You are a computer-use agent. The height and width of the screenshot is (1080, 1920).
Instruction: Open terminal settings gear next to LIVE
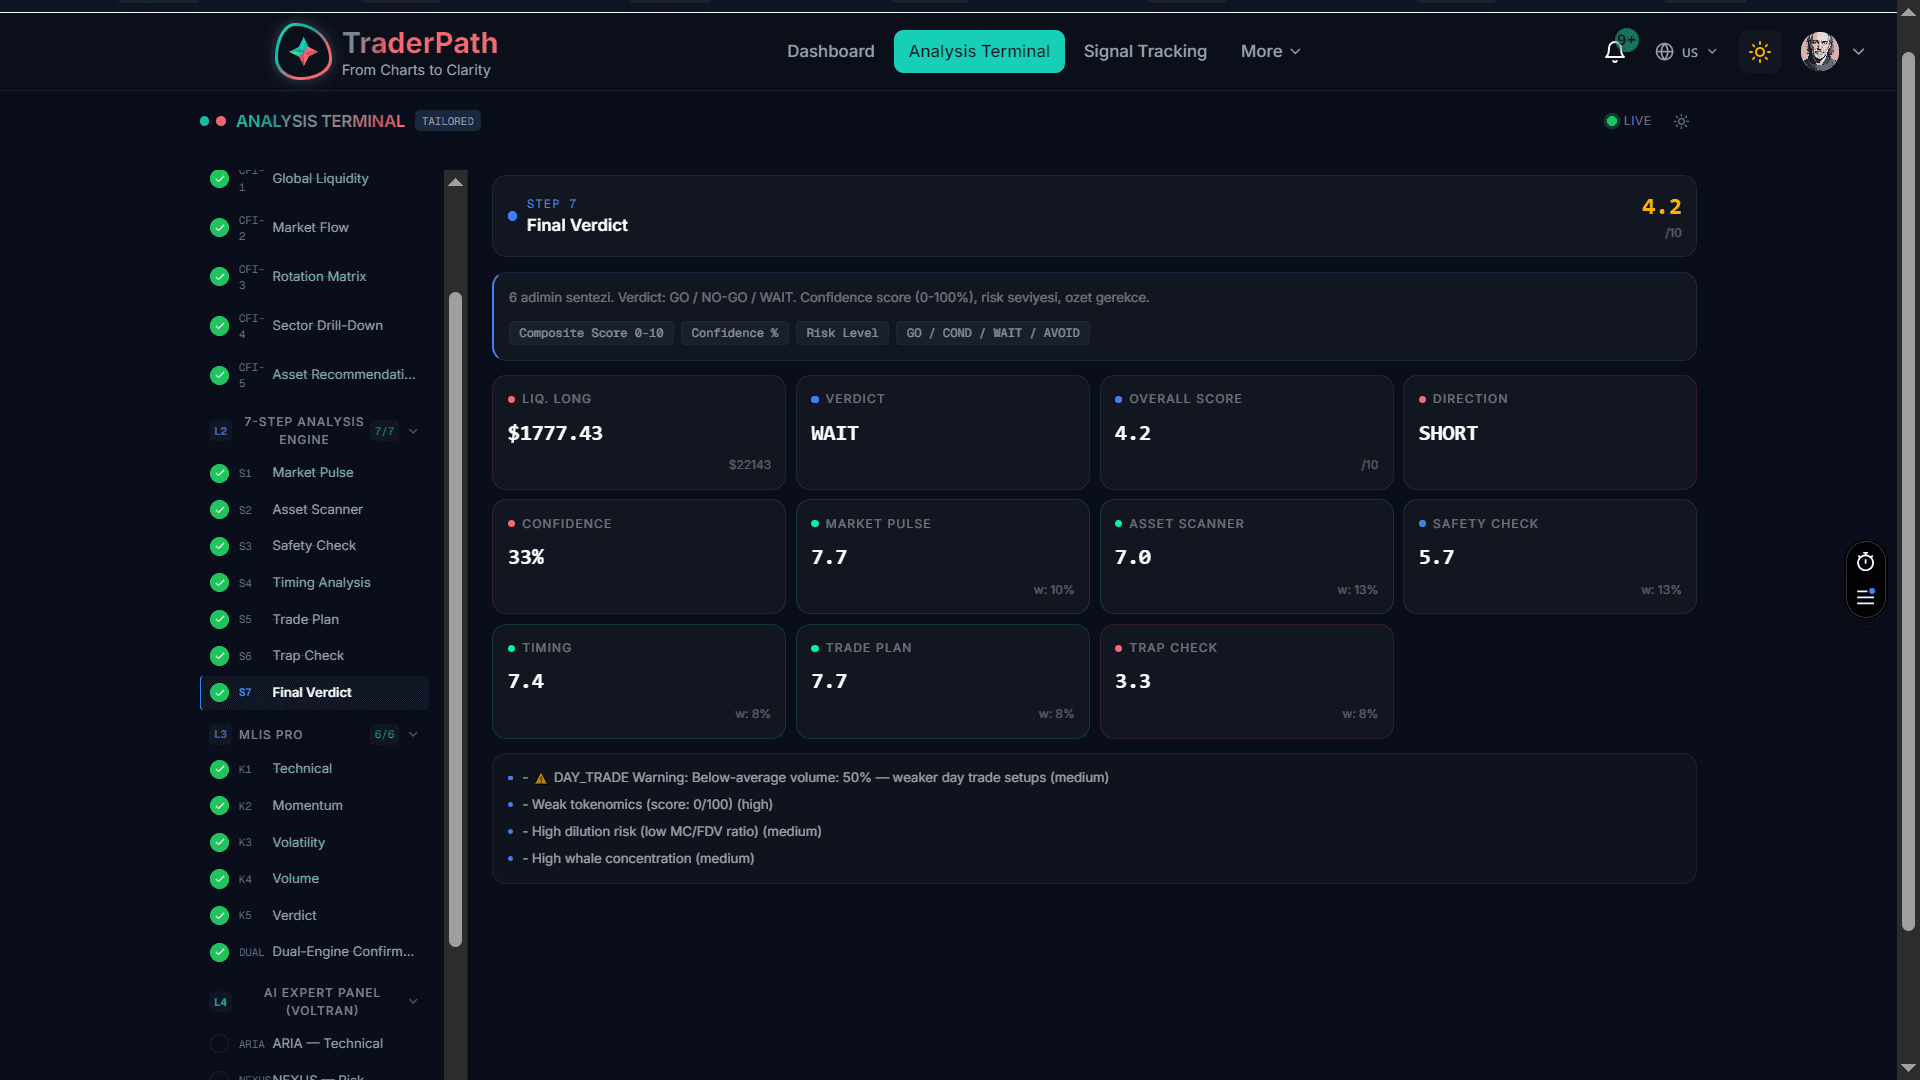(1682, 121)
